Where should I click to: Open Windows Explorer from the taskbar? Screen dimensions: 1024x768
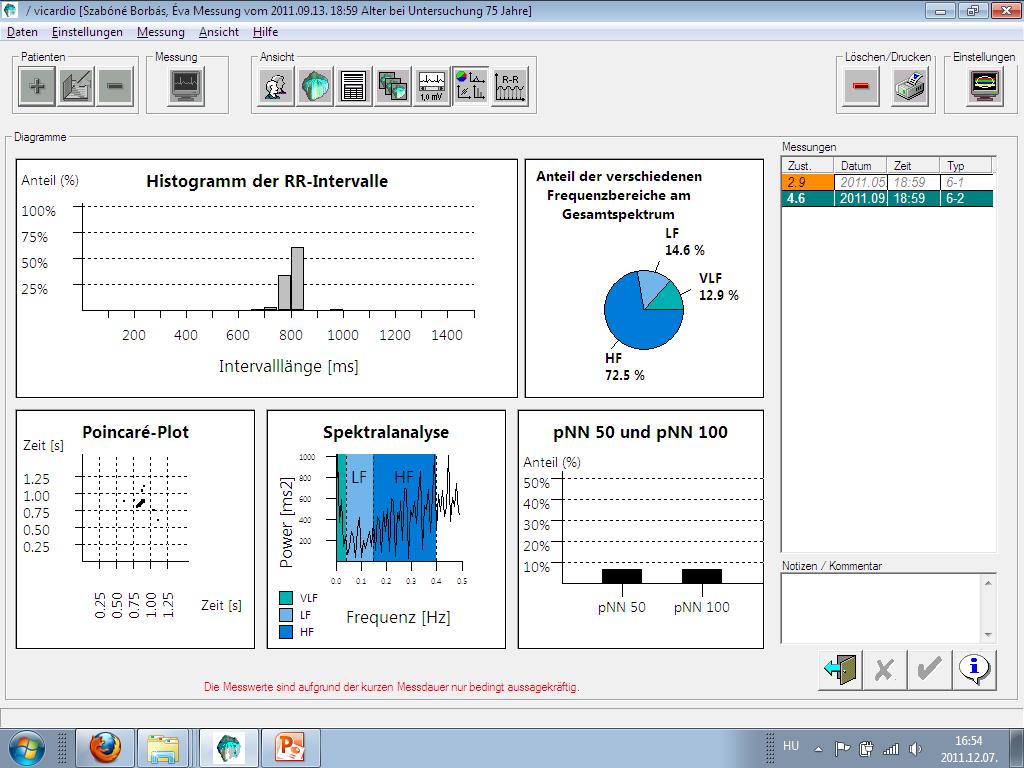163,748
